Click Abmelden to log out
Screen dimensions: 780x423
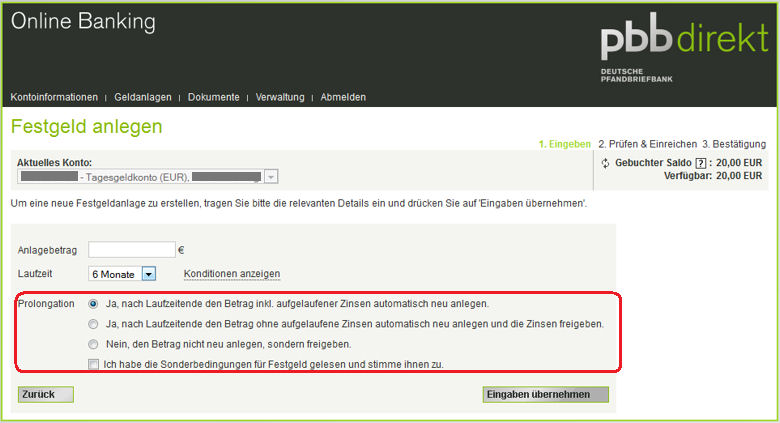[343, 97]
